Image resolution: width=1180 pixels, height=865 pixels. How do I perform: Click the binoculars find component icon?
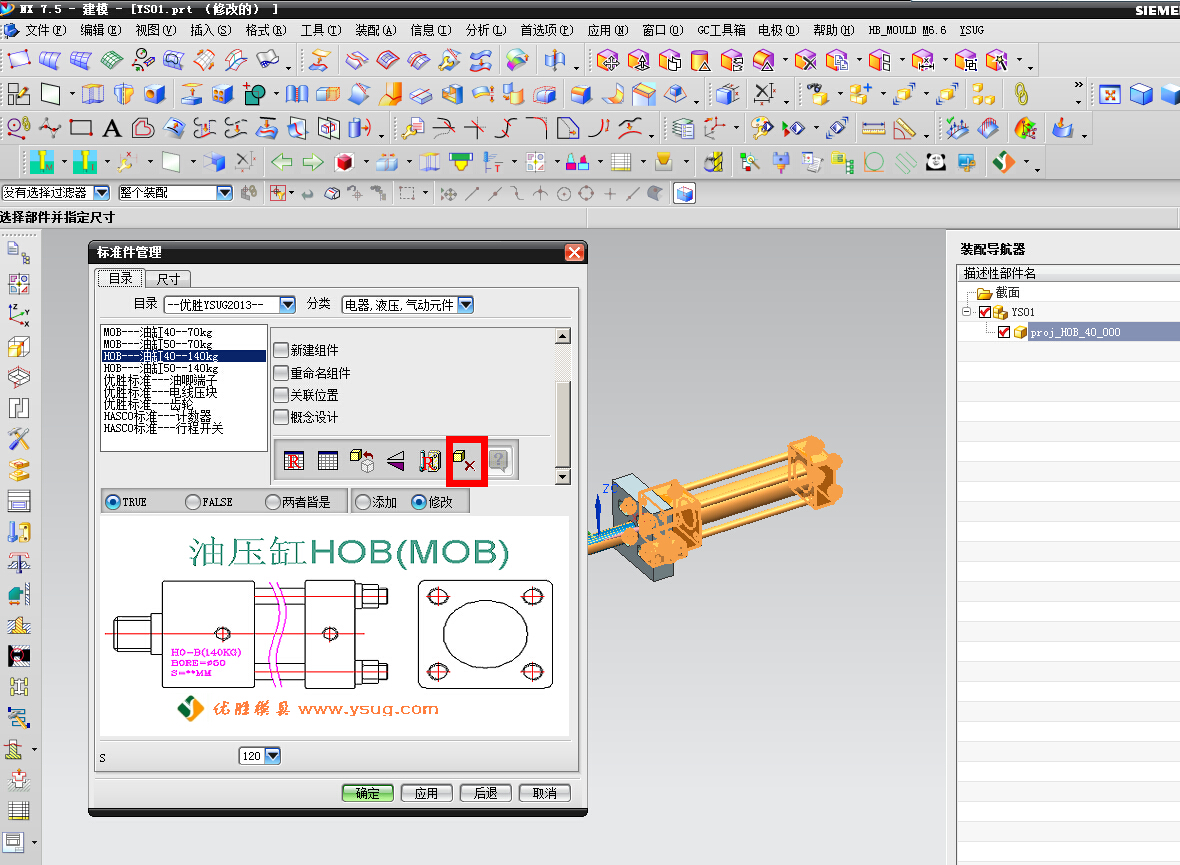(x=817, y=94)
